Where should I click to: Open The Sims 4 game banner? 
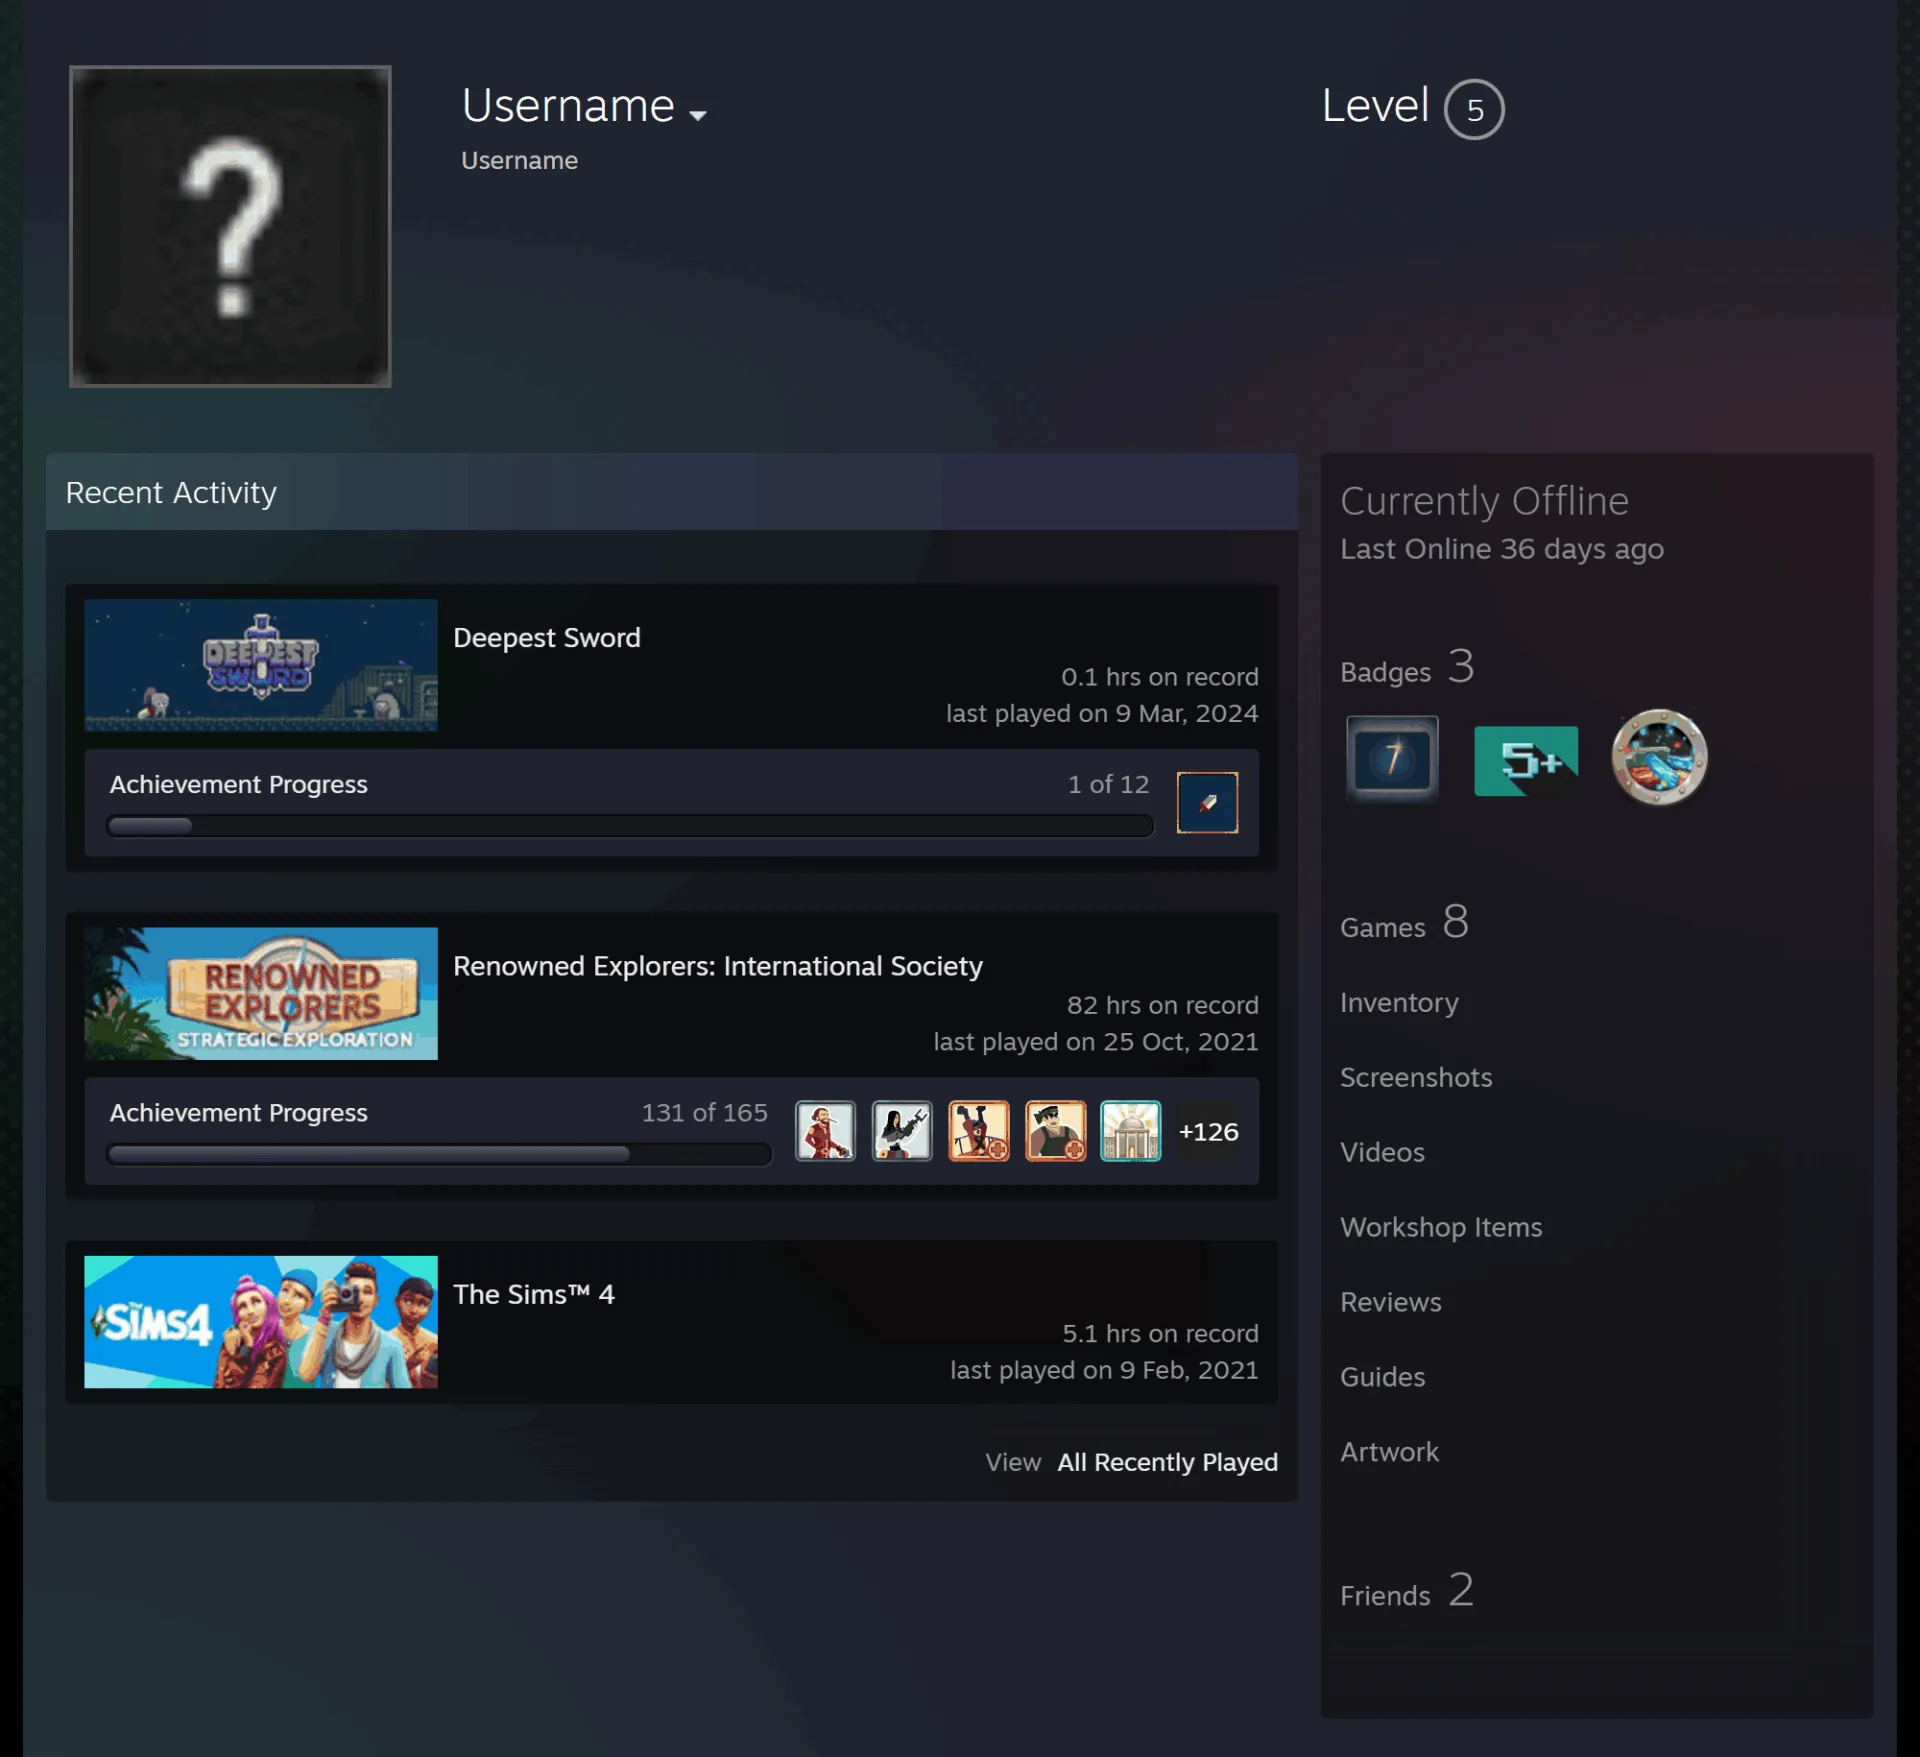click(261, 1321)
